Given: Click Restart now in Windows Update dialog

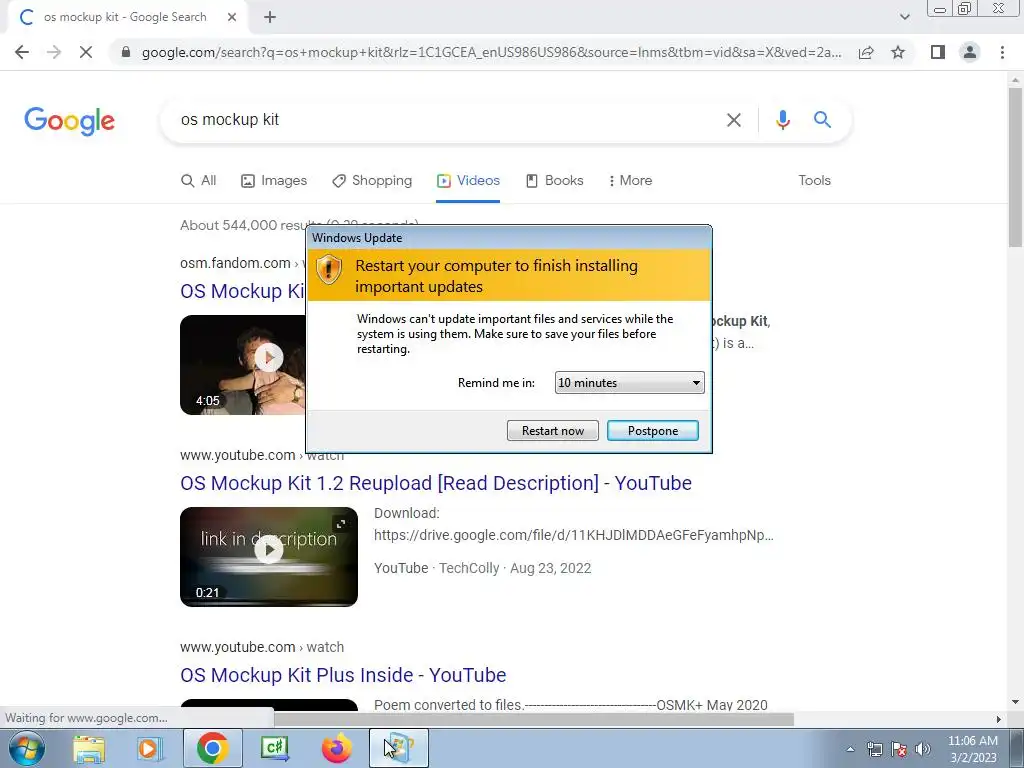Looking at the screenshot, I should click(552, 431).
